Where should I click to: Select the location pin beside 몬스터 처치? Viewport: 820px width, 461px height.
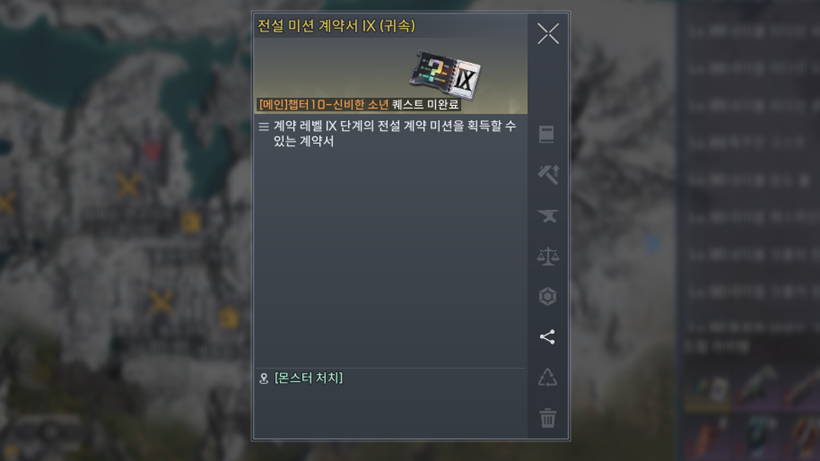point(264,378)
